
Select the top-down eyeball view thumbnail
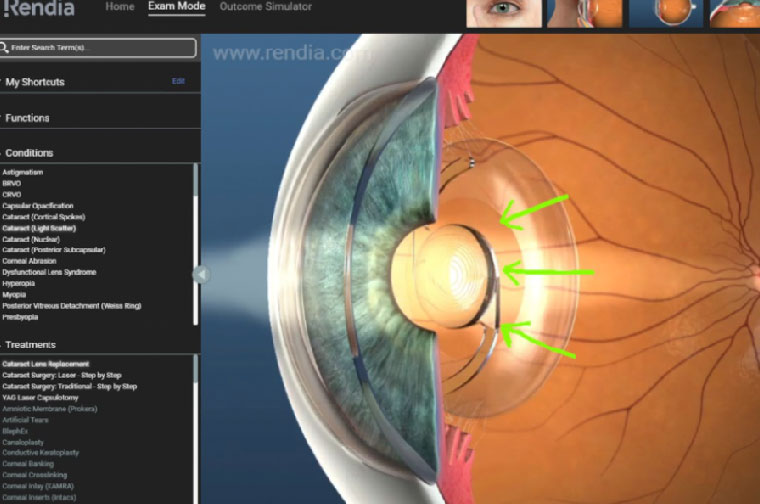point(665,13)
